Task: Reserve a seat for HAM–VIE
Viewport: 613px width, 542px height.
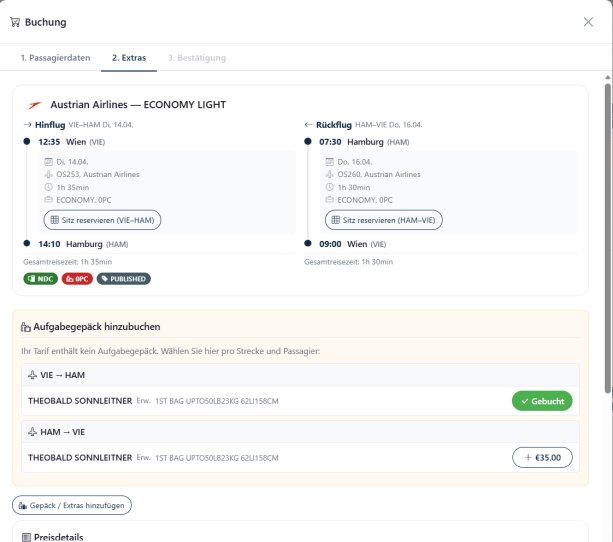Action: point(384,219)
